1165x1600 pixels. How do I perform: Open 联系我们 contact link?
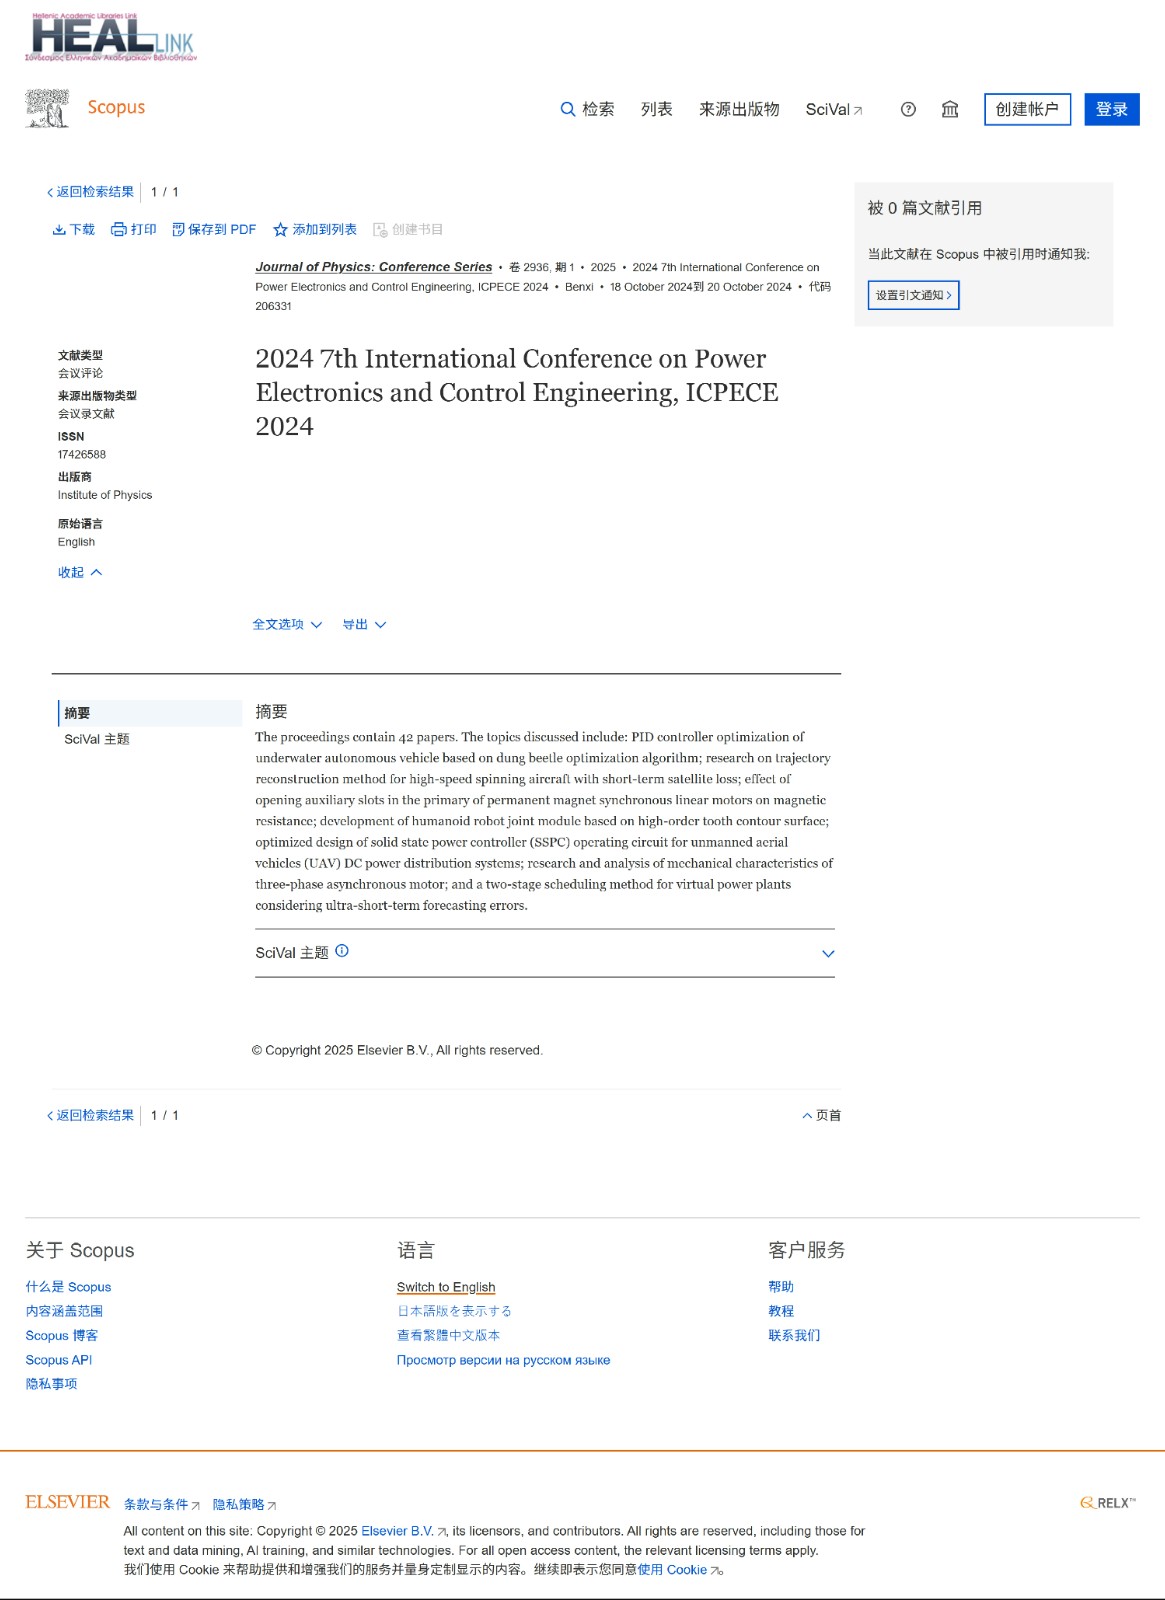pyautogui.click(x=794, y=1335)
